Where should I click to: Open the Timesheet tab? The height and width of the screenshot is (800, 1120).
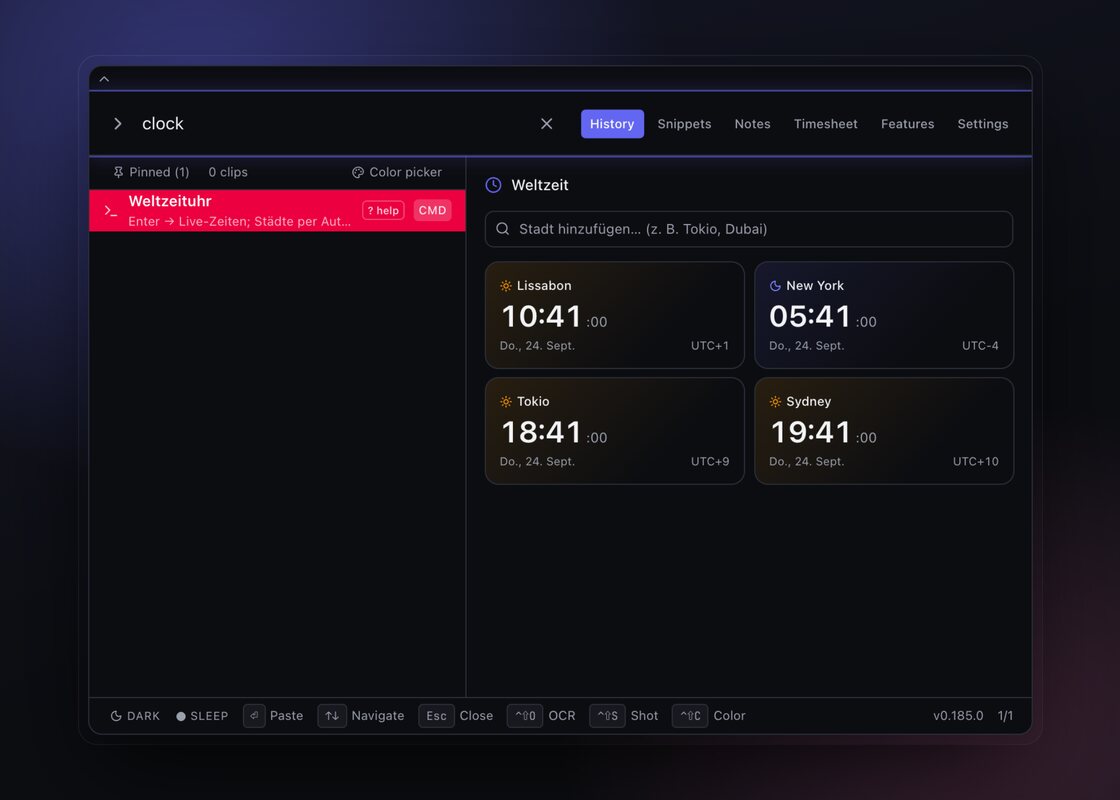[x=825, y=124]
